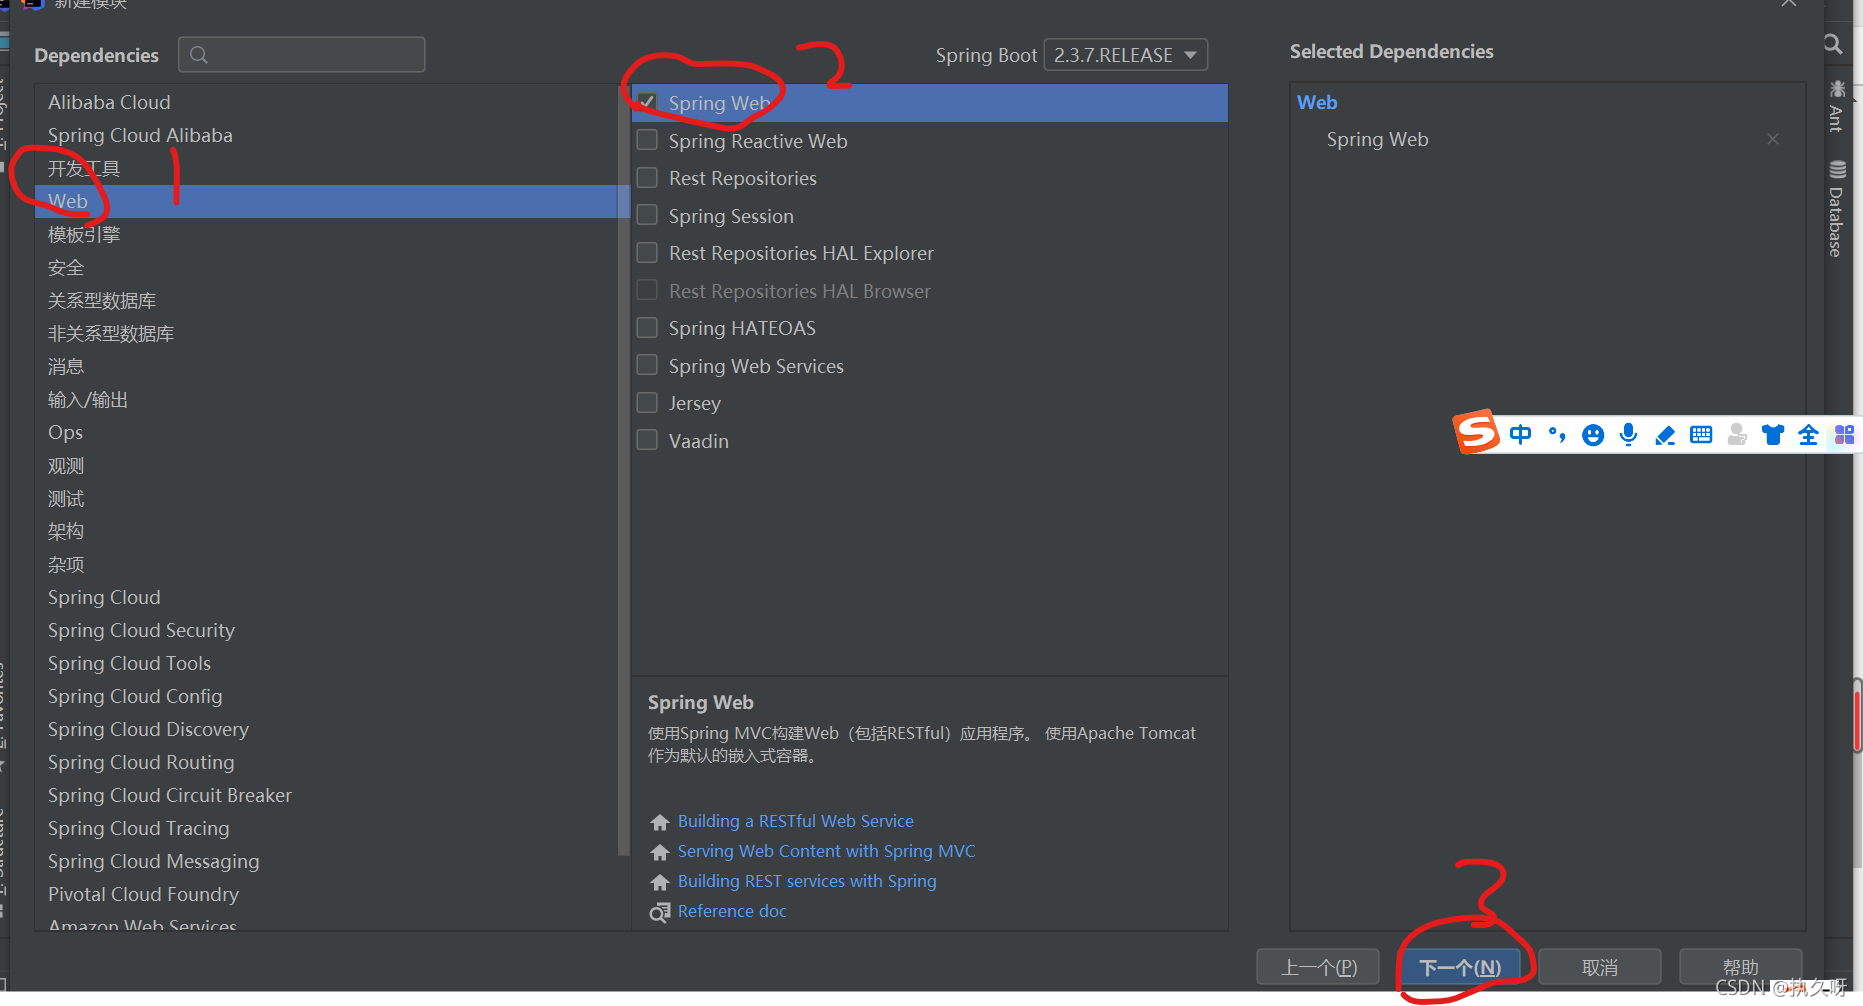1863x1006 pixels.
Task: Click the Dependencies search input field
Action: pyautogui.click(x=302, y=54)
